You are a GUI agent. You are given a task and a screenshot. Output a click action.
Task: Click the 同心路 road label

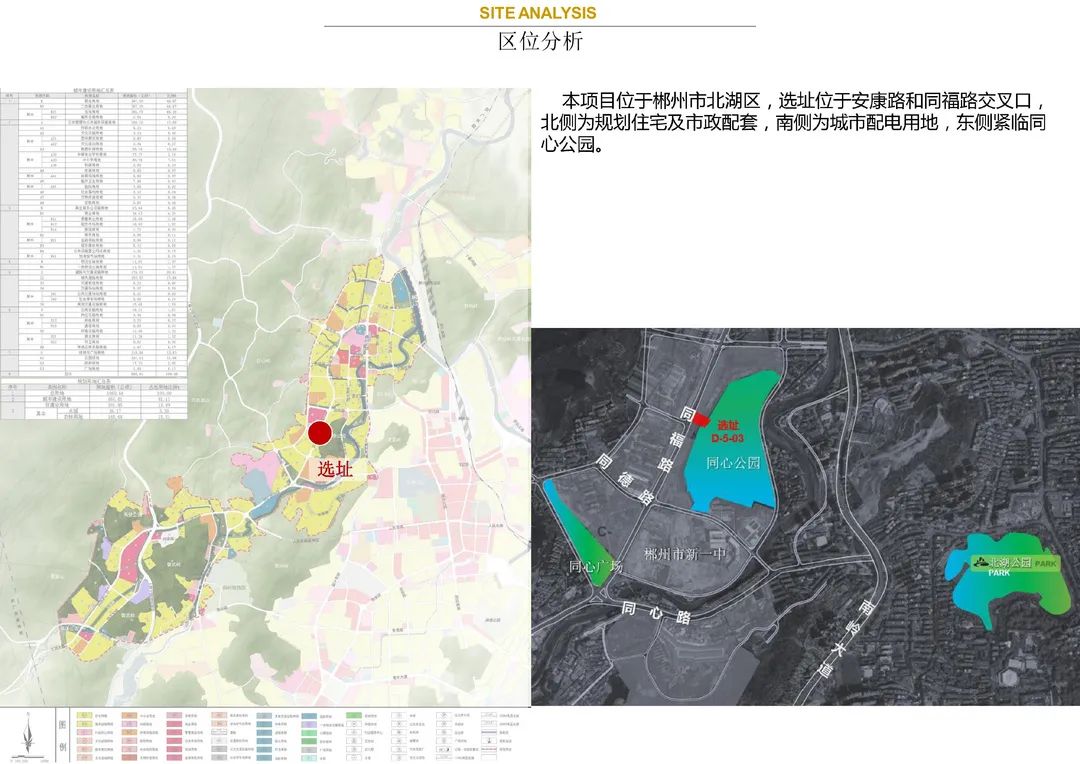pos(656,612)
